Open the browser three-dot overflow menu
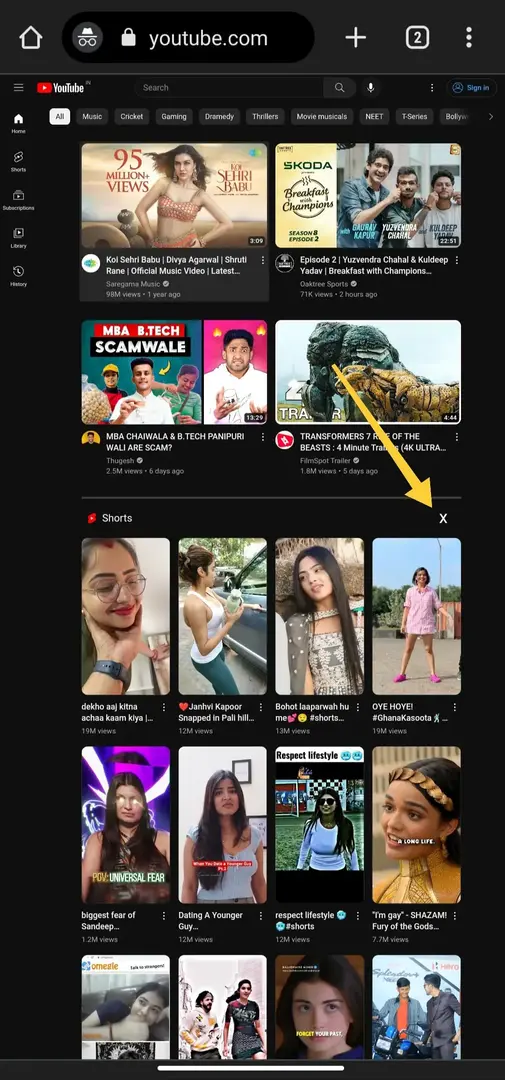The height and width of the screenshot is (1080, 505). coord(468,38)
